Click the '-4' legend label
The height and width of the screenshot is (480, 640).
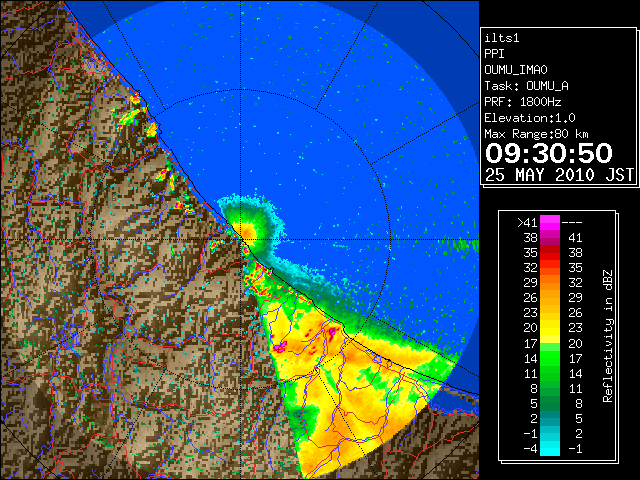click(530, 448)
